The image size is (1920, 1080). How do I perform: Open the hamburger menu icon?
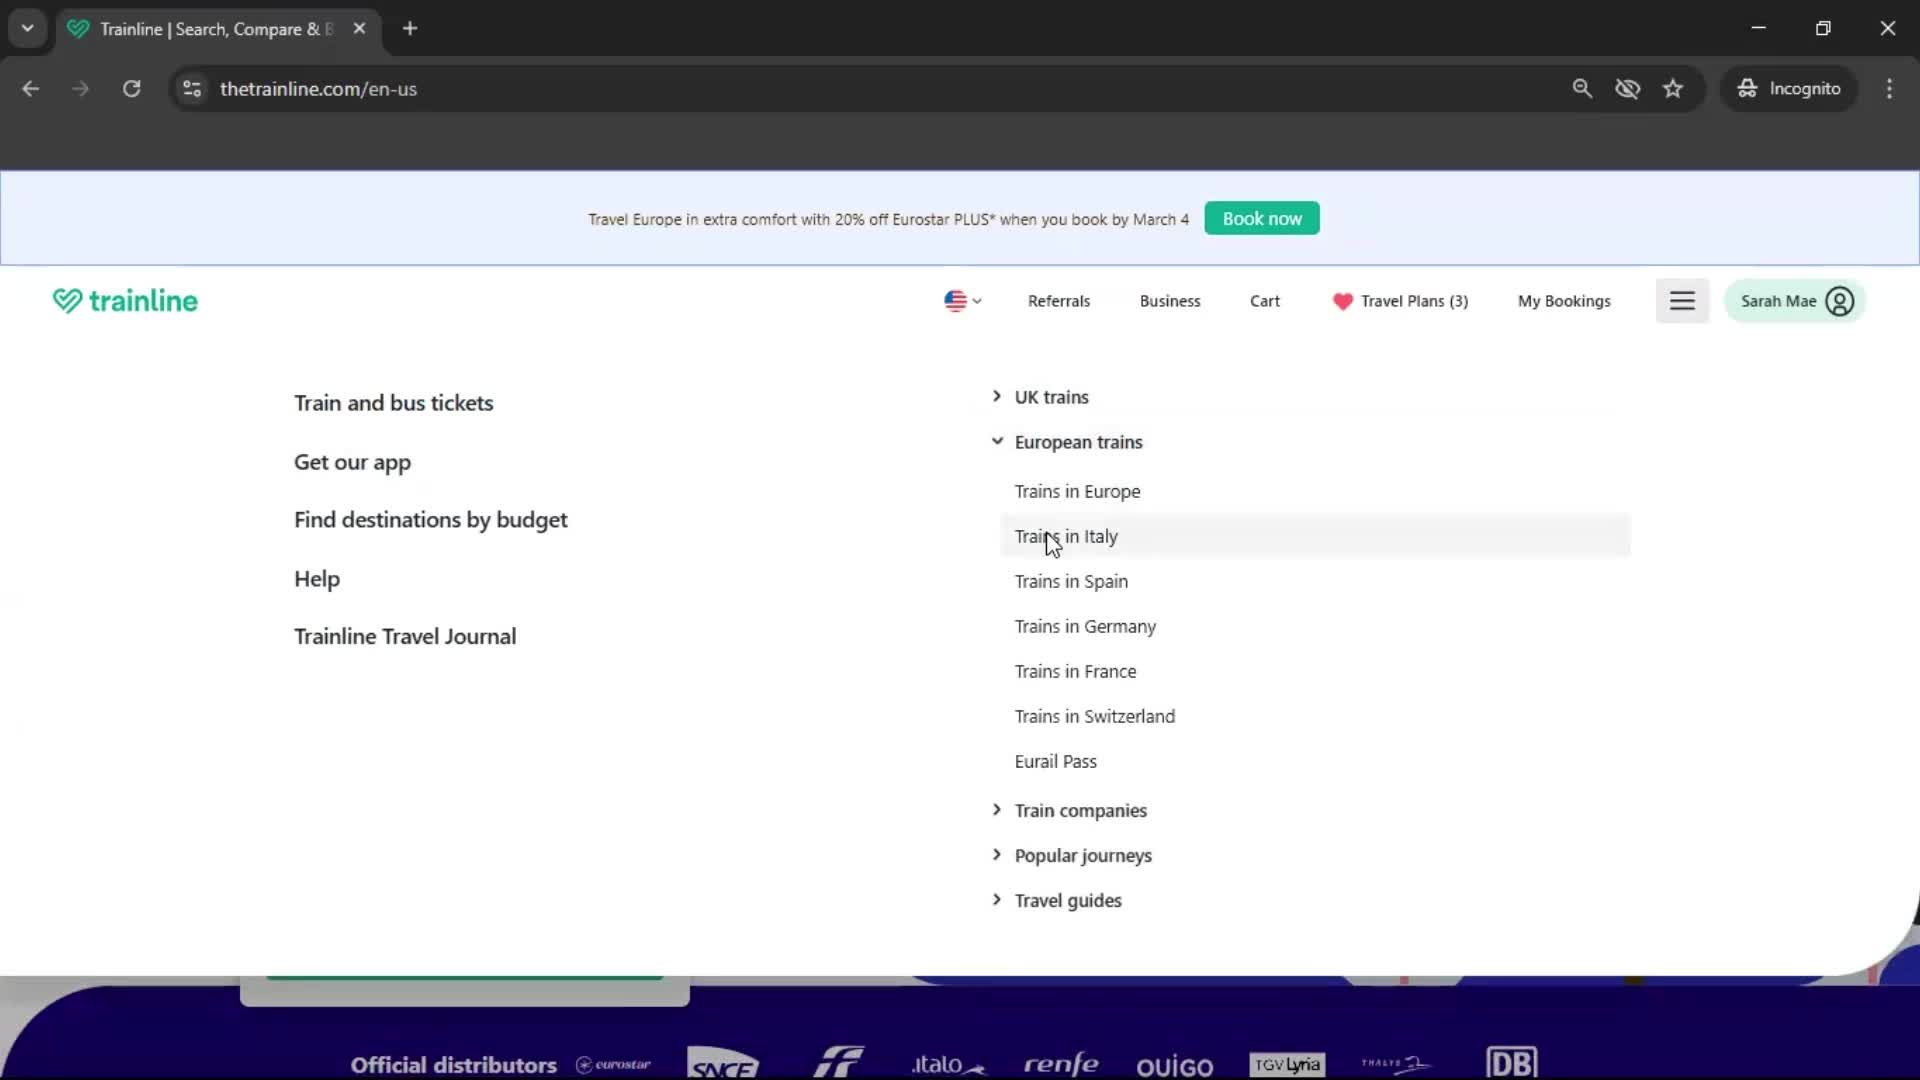coord(1682,301)
